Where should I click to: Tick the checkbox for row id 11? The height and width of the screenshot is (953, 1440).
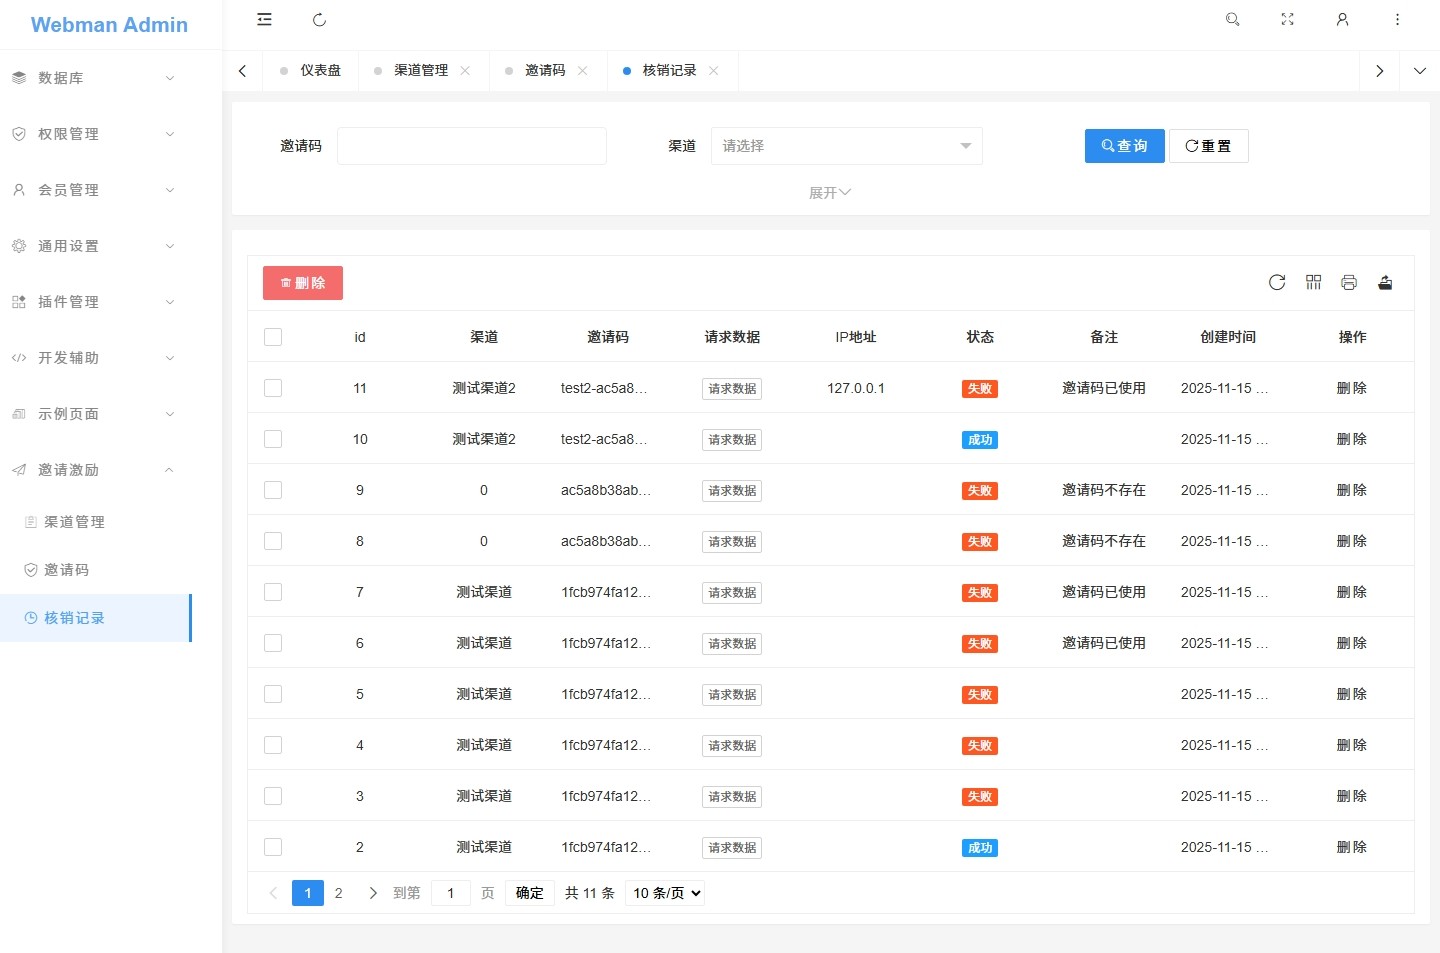point(273,388)
